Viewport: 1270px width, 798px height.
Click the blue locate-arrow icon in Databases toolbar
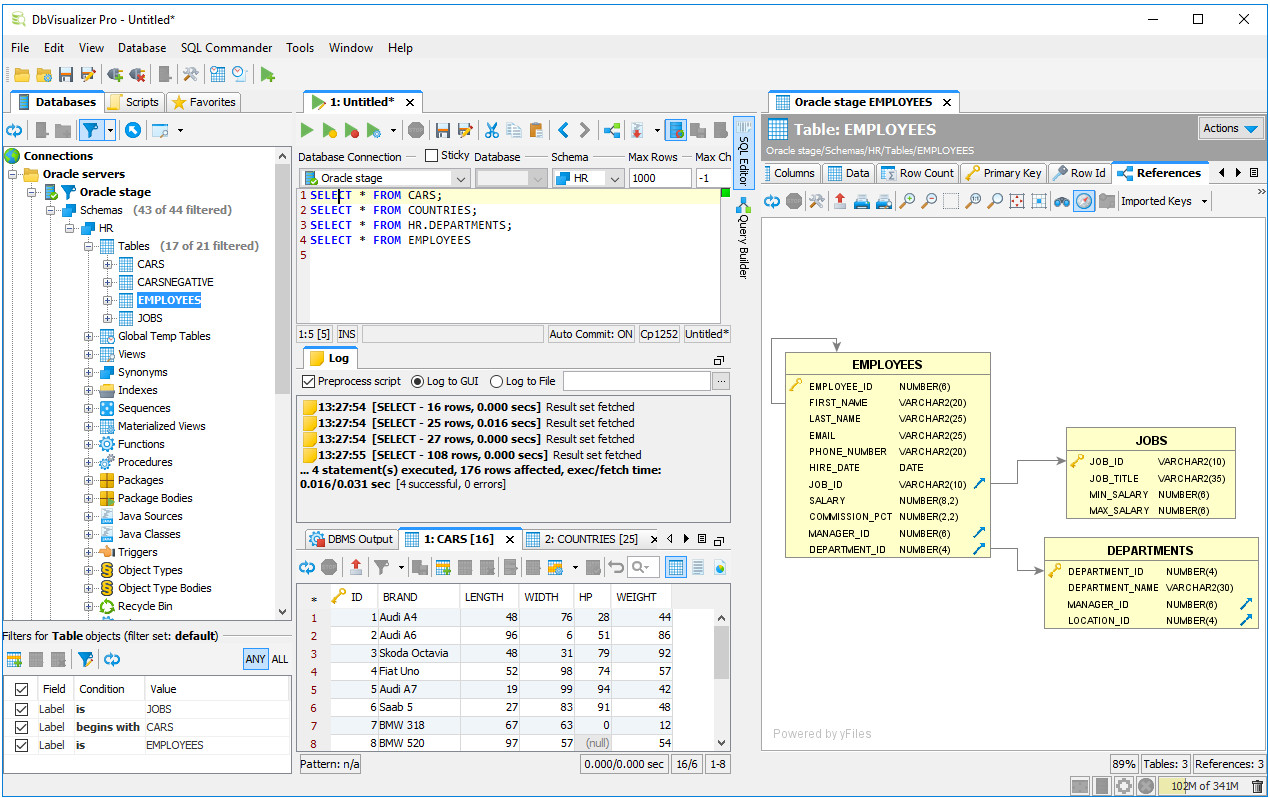pos(133,130)
